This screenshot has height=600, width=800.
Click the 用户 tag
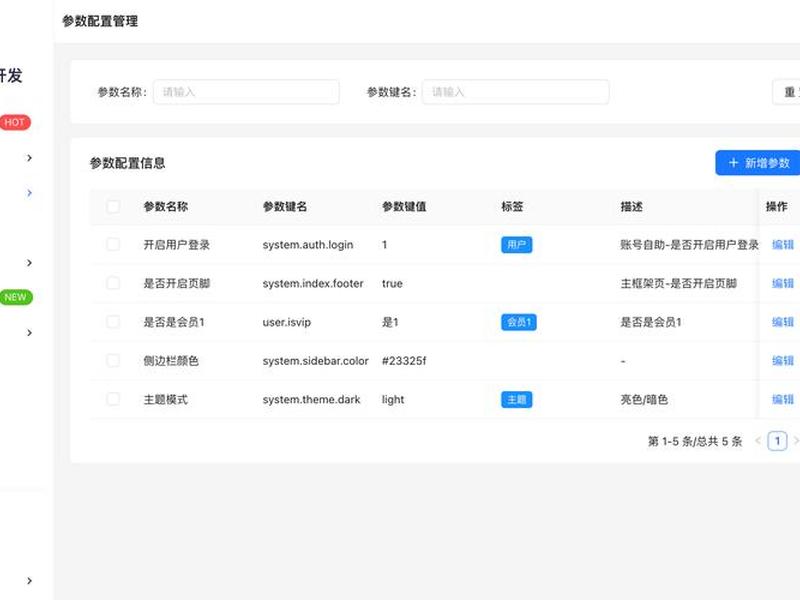coord(516,245)
